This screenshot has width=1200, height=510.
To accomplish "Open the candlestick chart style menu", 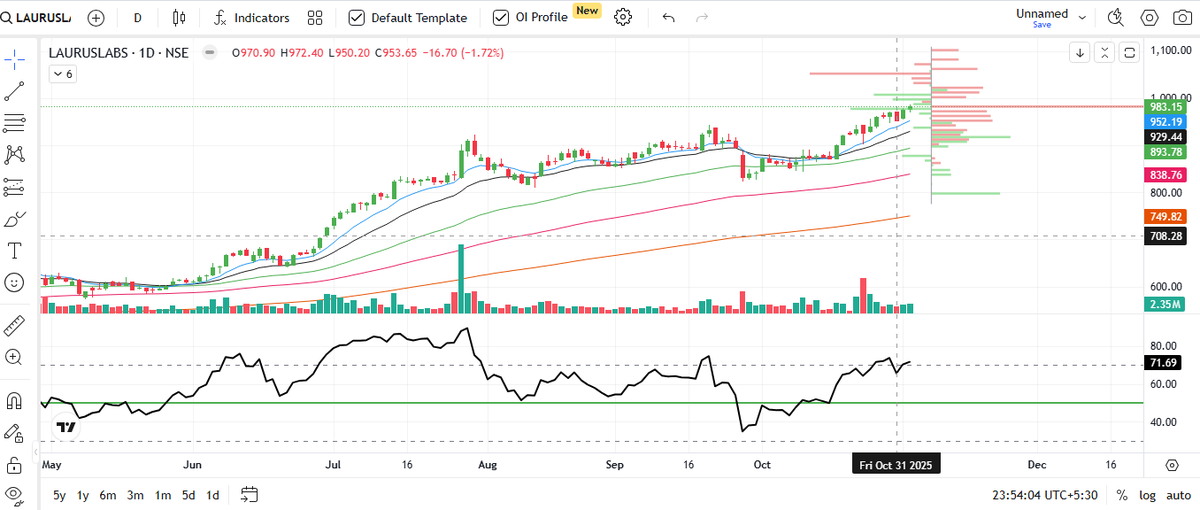I will point(180,18).
